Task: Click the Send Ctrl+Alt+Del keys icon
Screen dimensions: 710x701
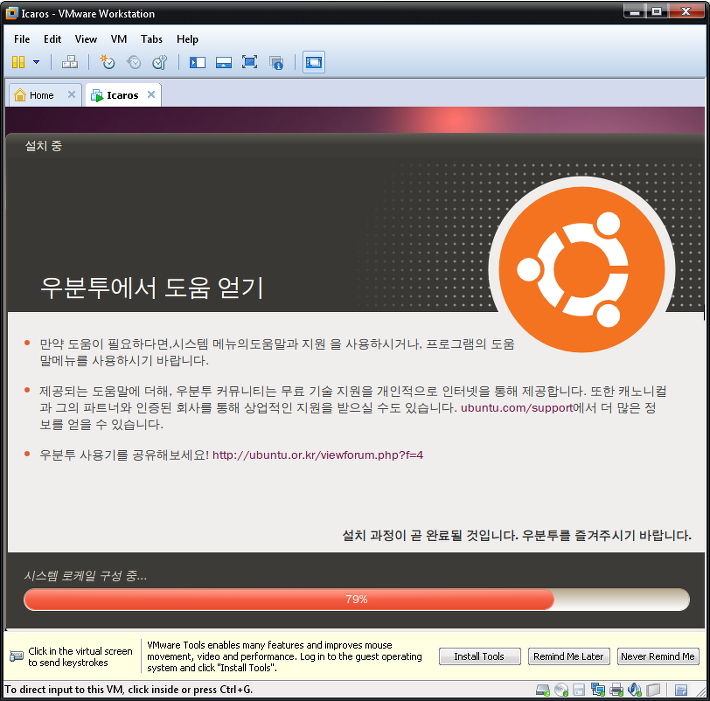Action: (x=70, y=62)
